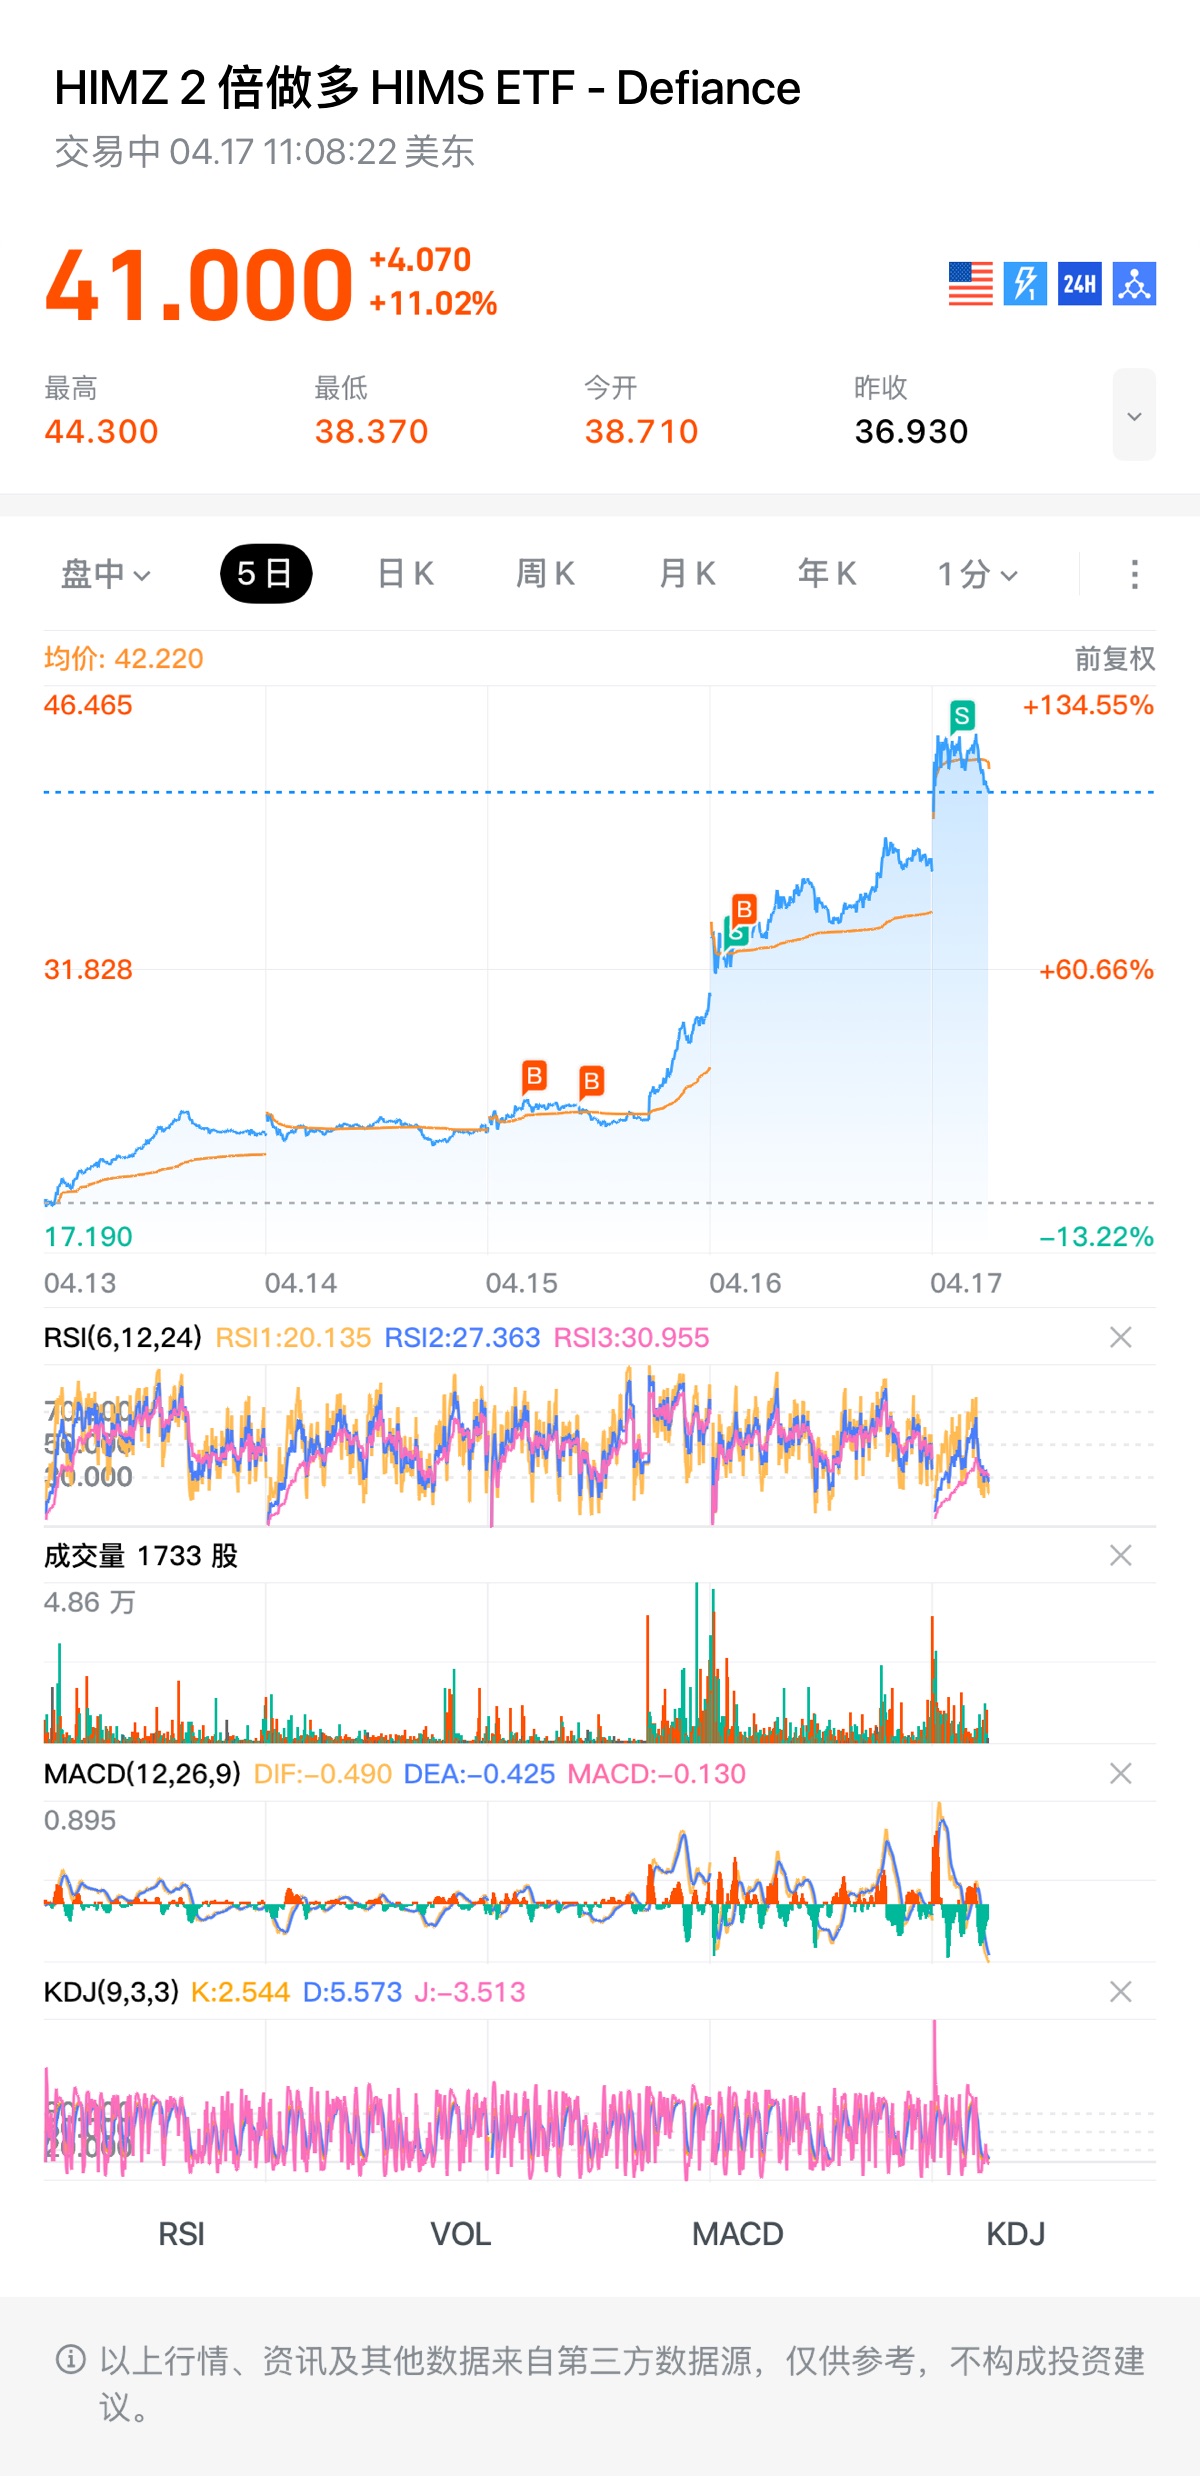Switch to the 日K chart tab

pos(405,574)
